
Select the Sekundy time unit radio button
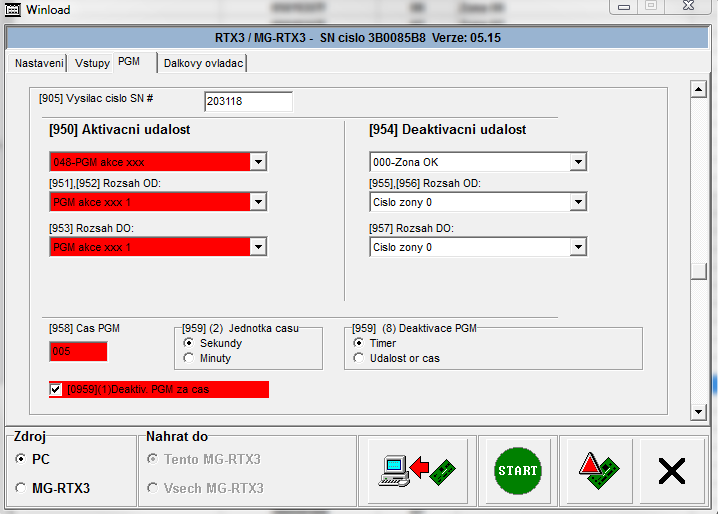tap(189, 342)
